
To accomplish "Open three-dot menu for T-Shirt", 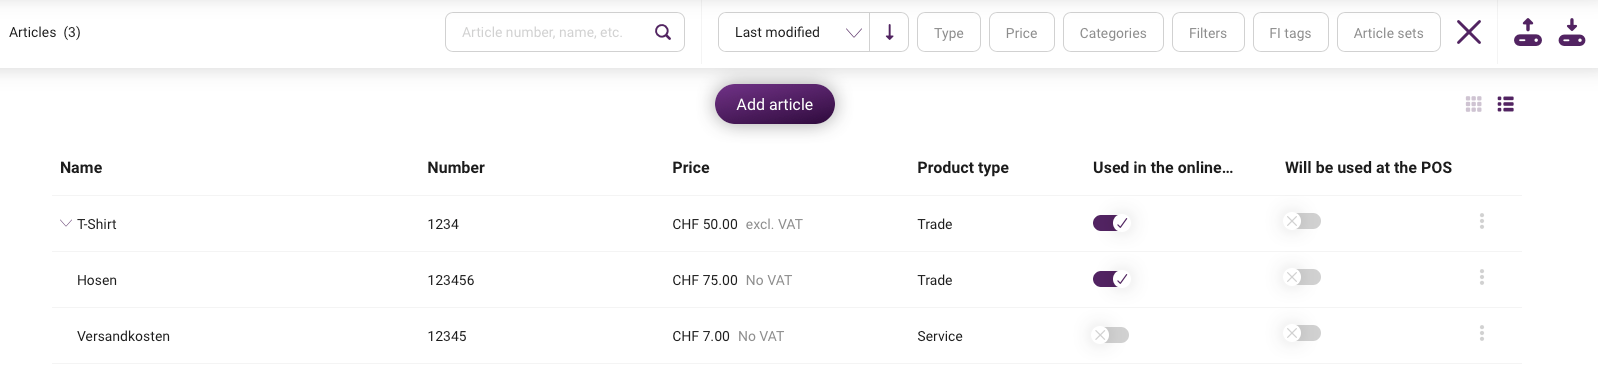I will pyautogui.click(x=1482, y=221).
